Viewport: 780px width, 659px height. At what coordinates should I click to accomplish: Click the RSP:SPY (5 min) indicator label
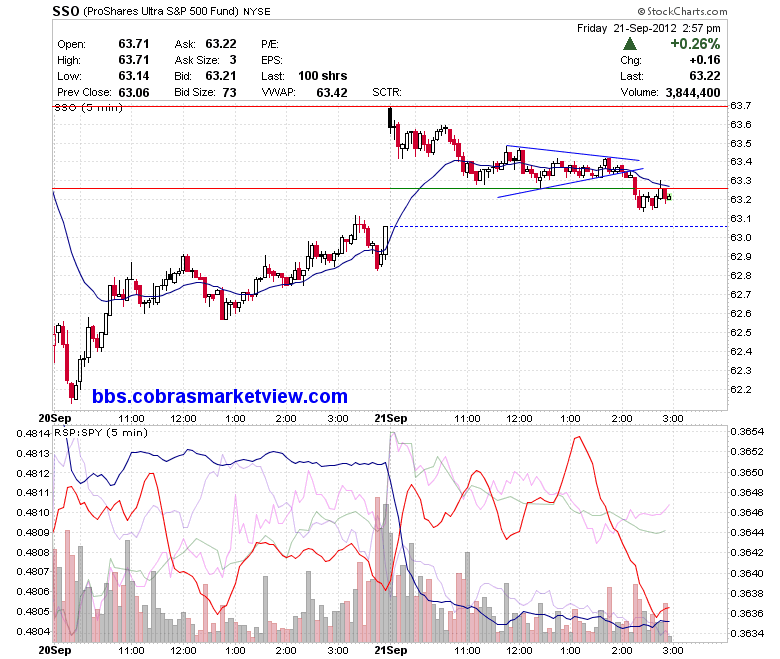(x=101, y=432)
